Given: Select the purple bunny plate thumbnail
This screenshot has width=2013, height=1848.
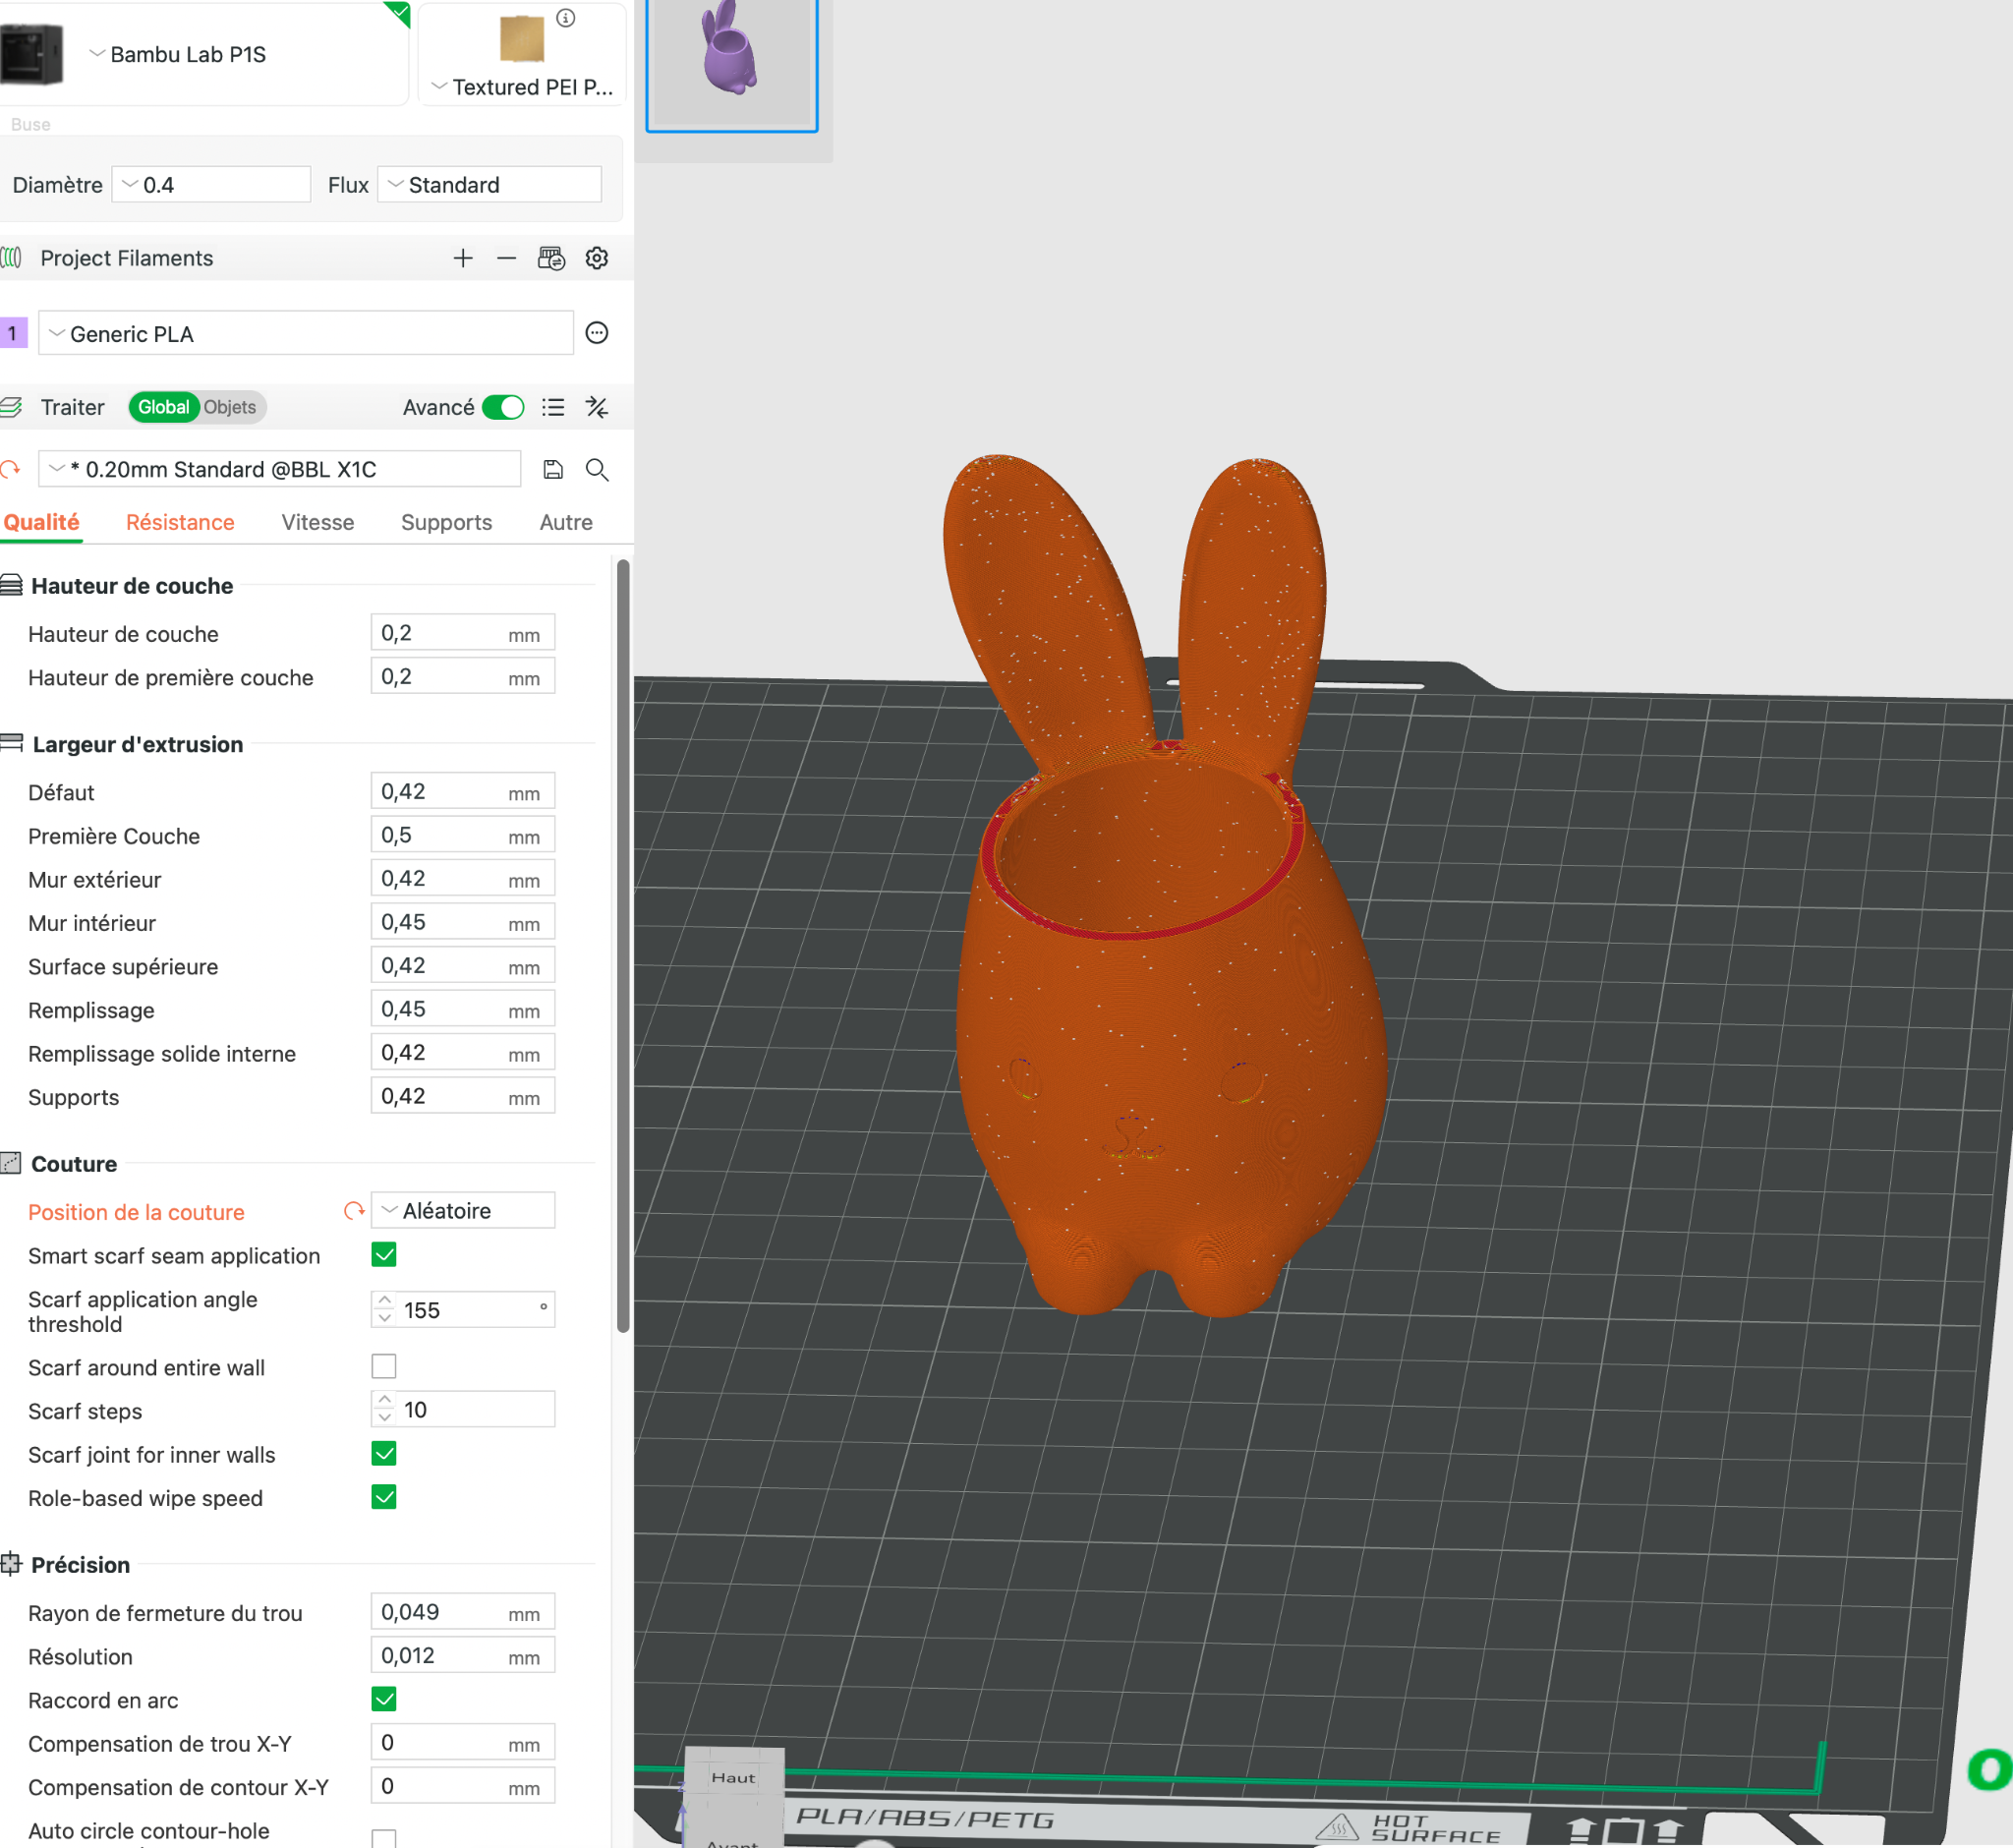Looking at the screenshot, I should 731,62.
